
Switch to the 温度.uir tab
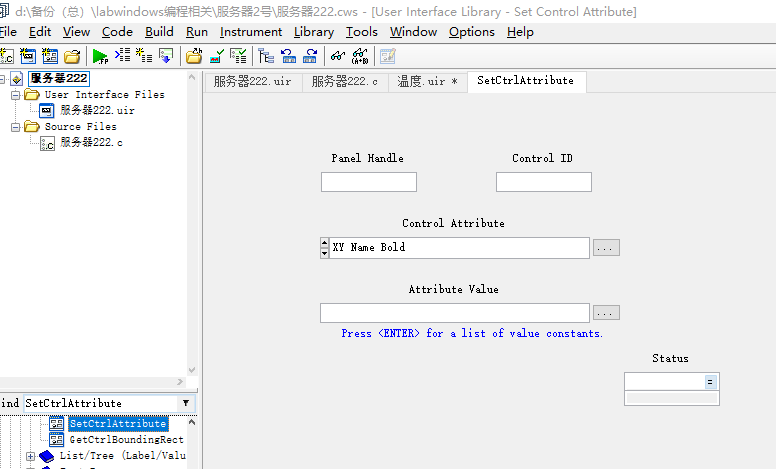pos(427,82)
